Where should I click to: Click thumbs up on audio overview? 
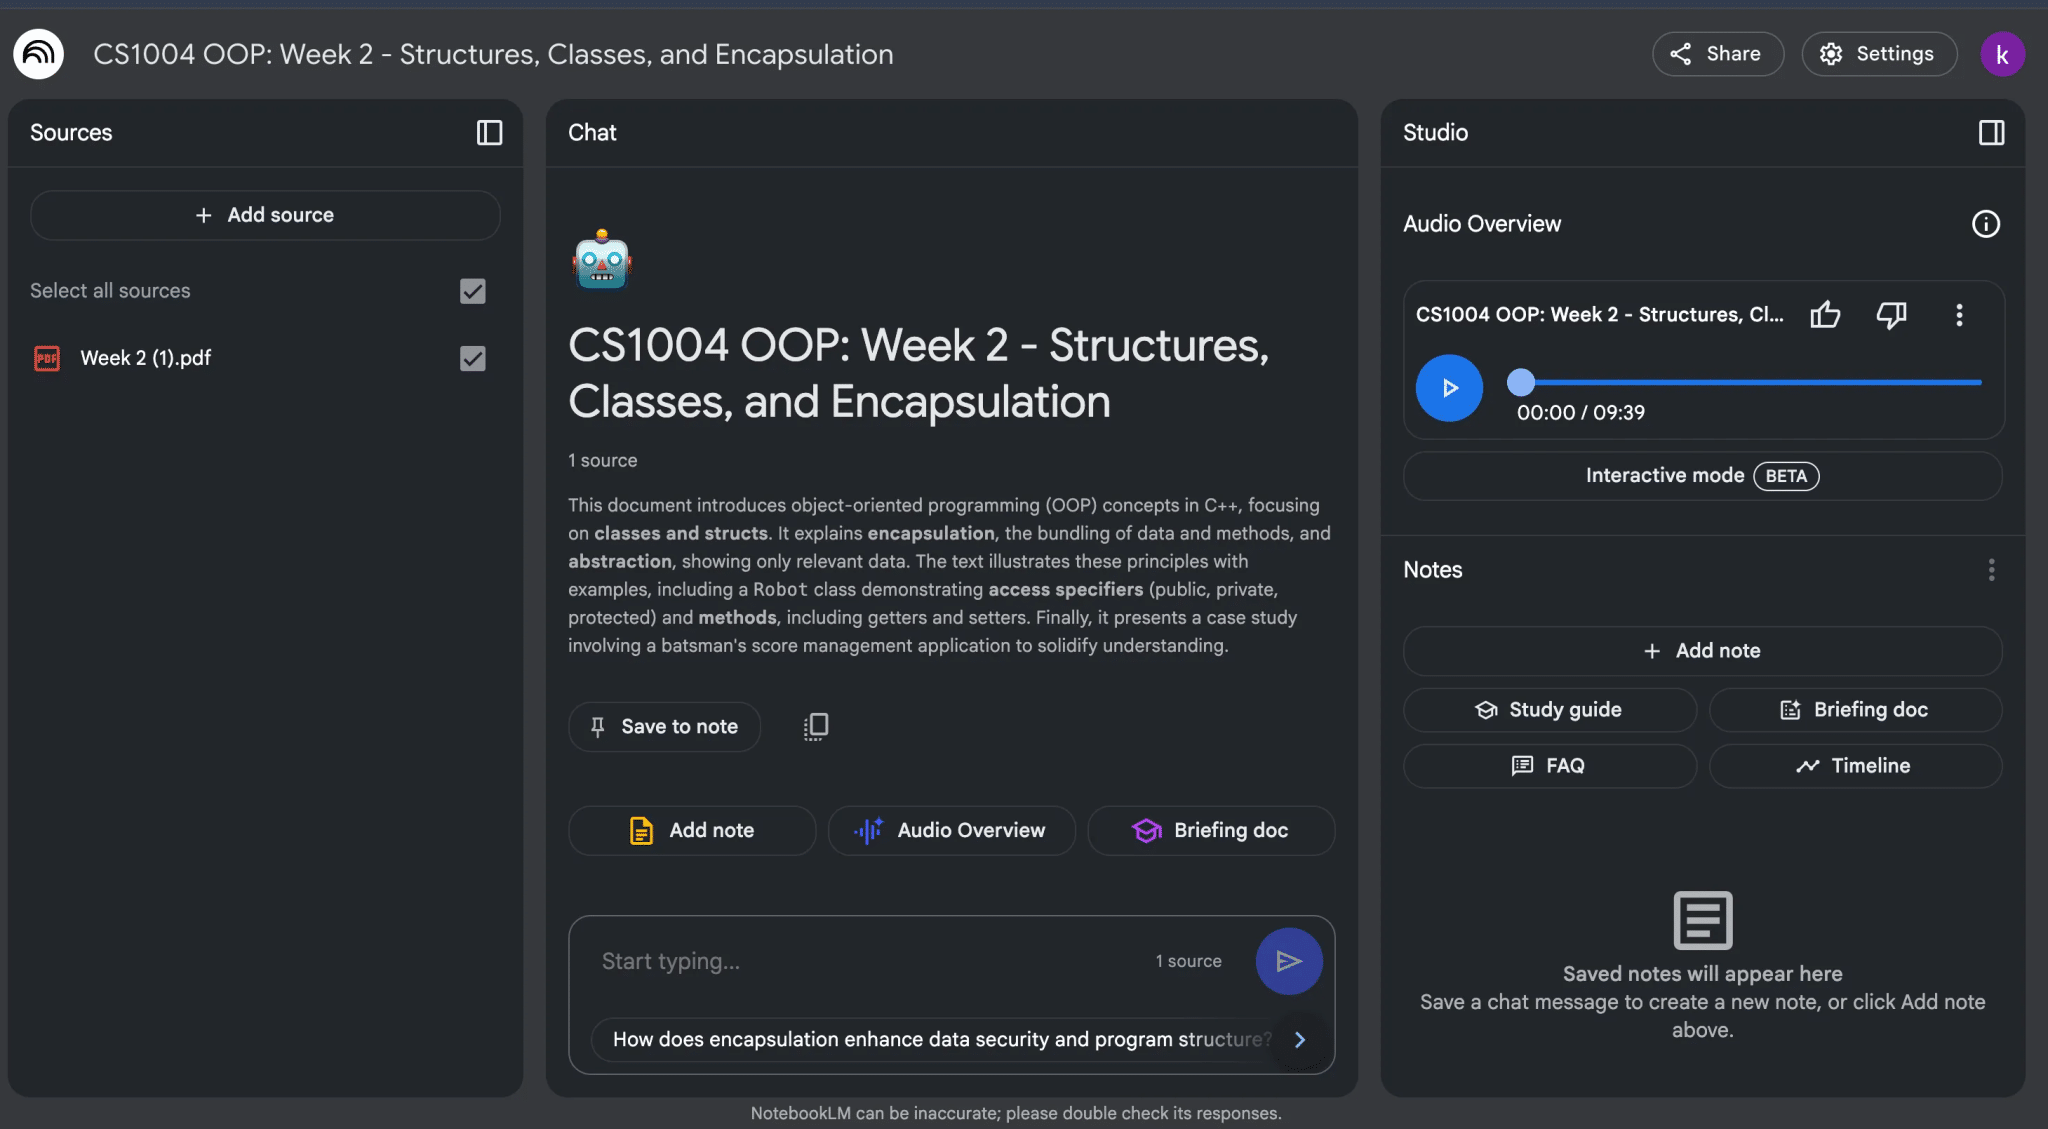pos(1825,315)
